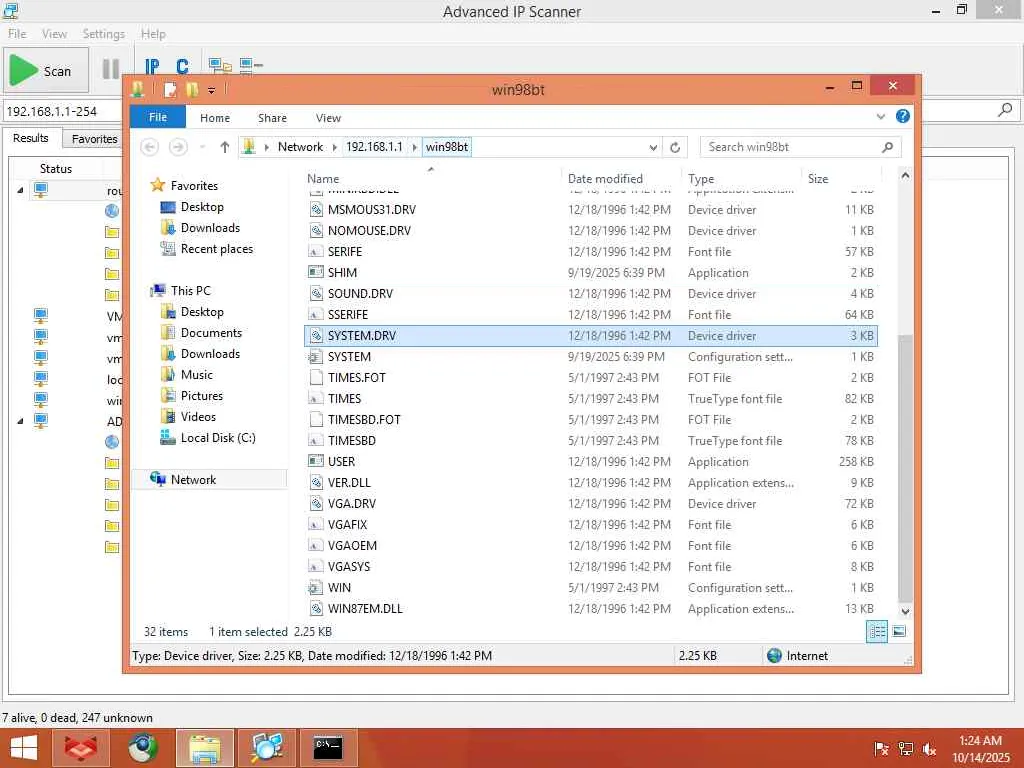The height and width of the screenshot is (768, 1024).
Task: Open the Action Center flag icon
Action: (881, 749)
